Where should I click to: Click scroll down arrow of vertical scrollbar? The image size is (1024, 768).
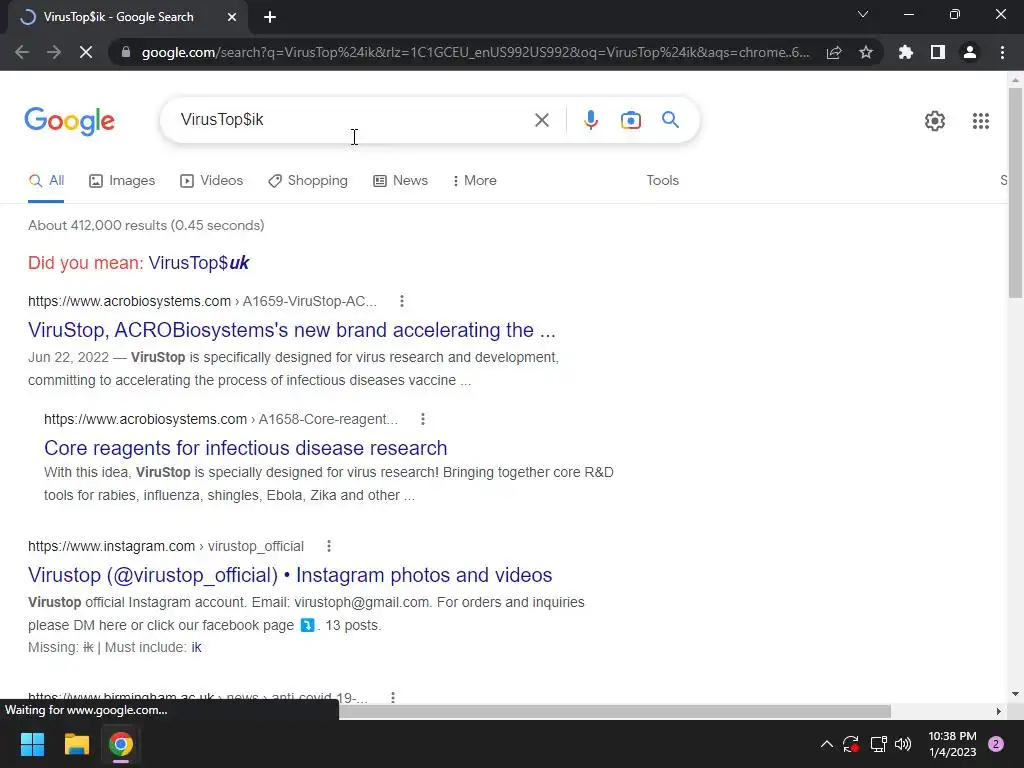click(x=1015, y=694)
